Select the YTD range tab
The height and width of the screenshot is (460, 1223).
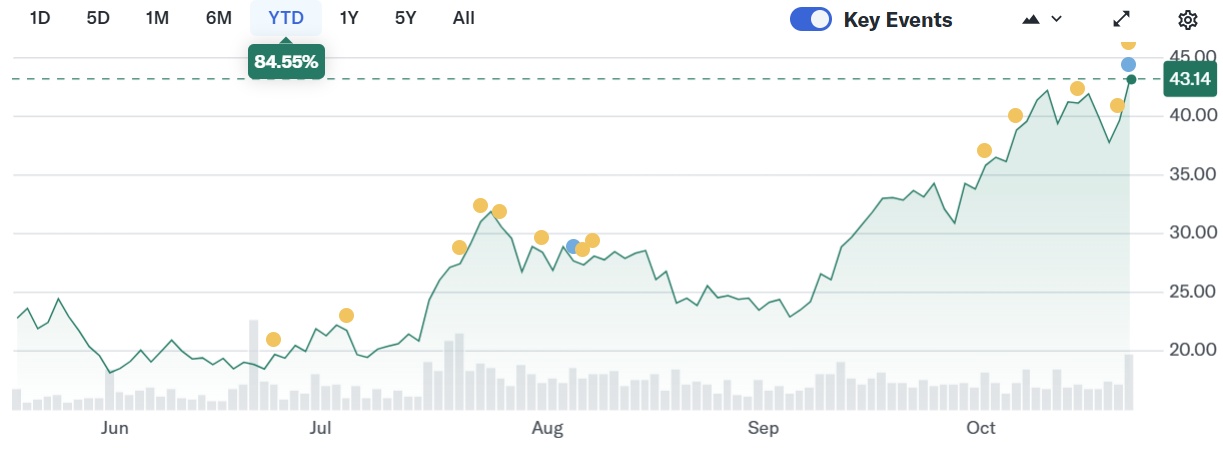286,17
